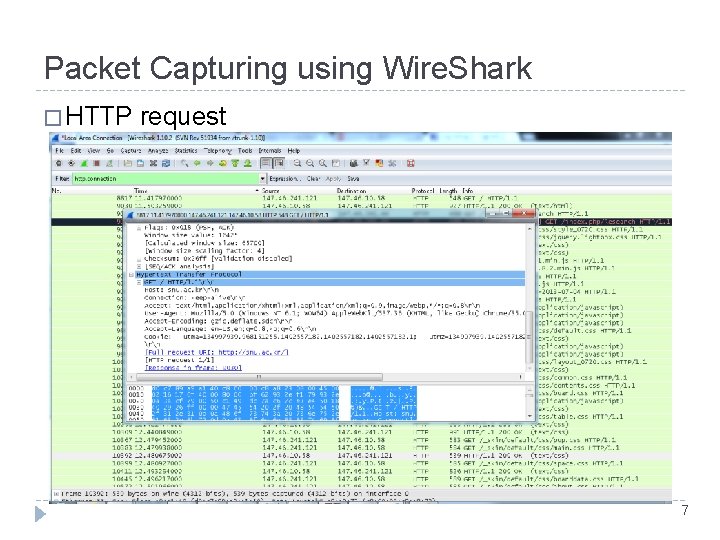Follow the Full request URI link

click(x=217, y=353)
